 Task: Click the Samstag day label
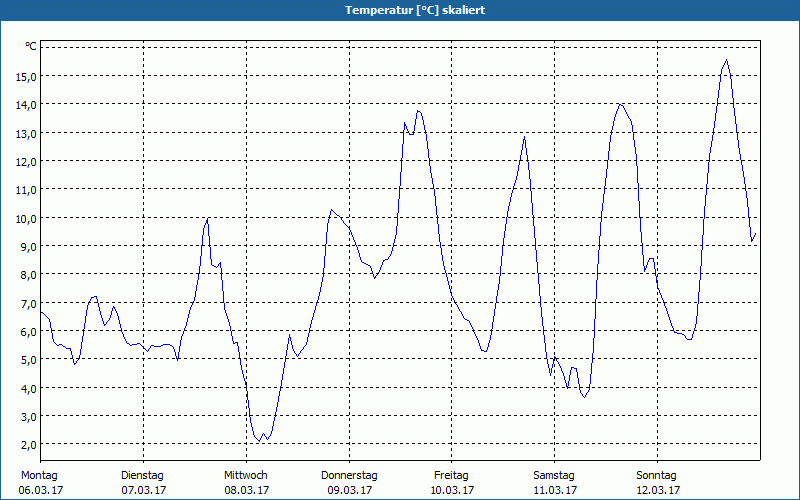(x=554, y=475)
